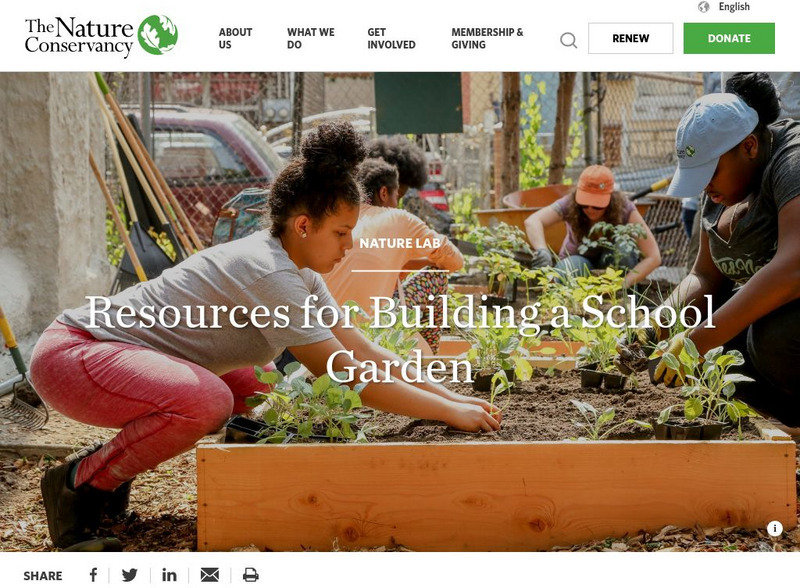This screenshot has height=588, width=800.
Task: Open the Get Involved menu
Action: [x=391, y=38]
